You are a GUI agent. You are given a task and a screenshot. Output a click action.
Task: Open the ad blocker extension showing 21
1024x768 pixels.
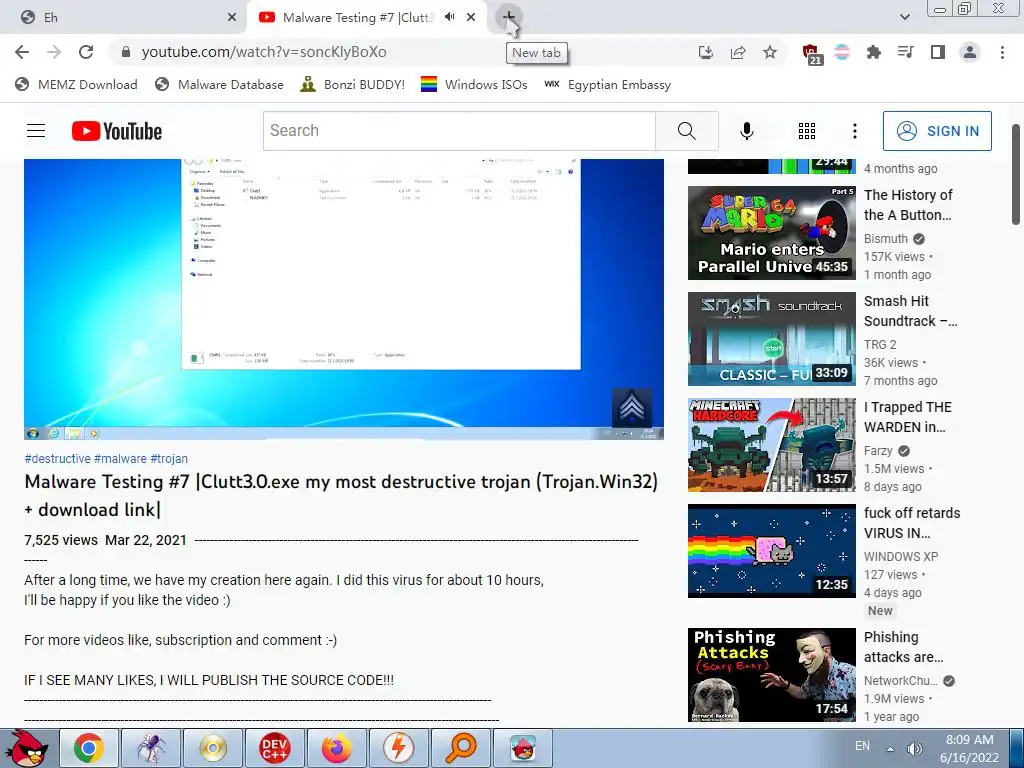click(811, 54)
